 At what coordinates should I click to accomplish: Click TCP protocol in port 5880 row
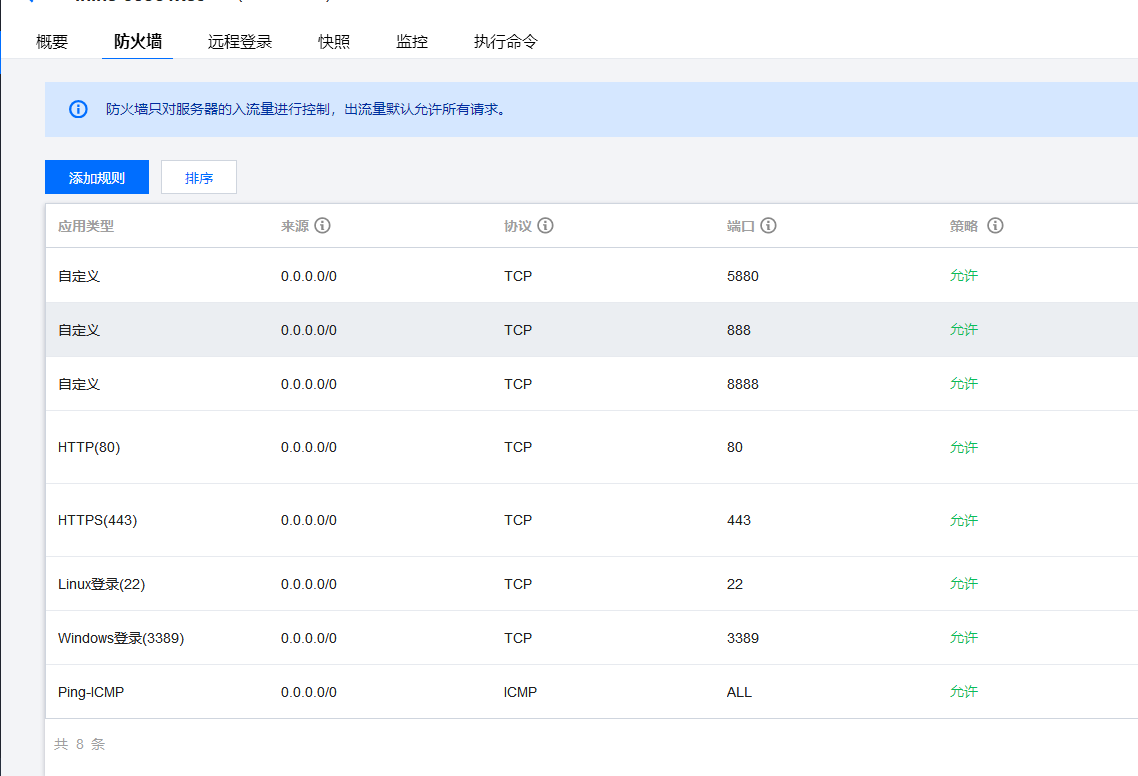tap(517, 277)
